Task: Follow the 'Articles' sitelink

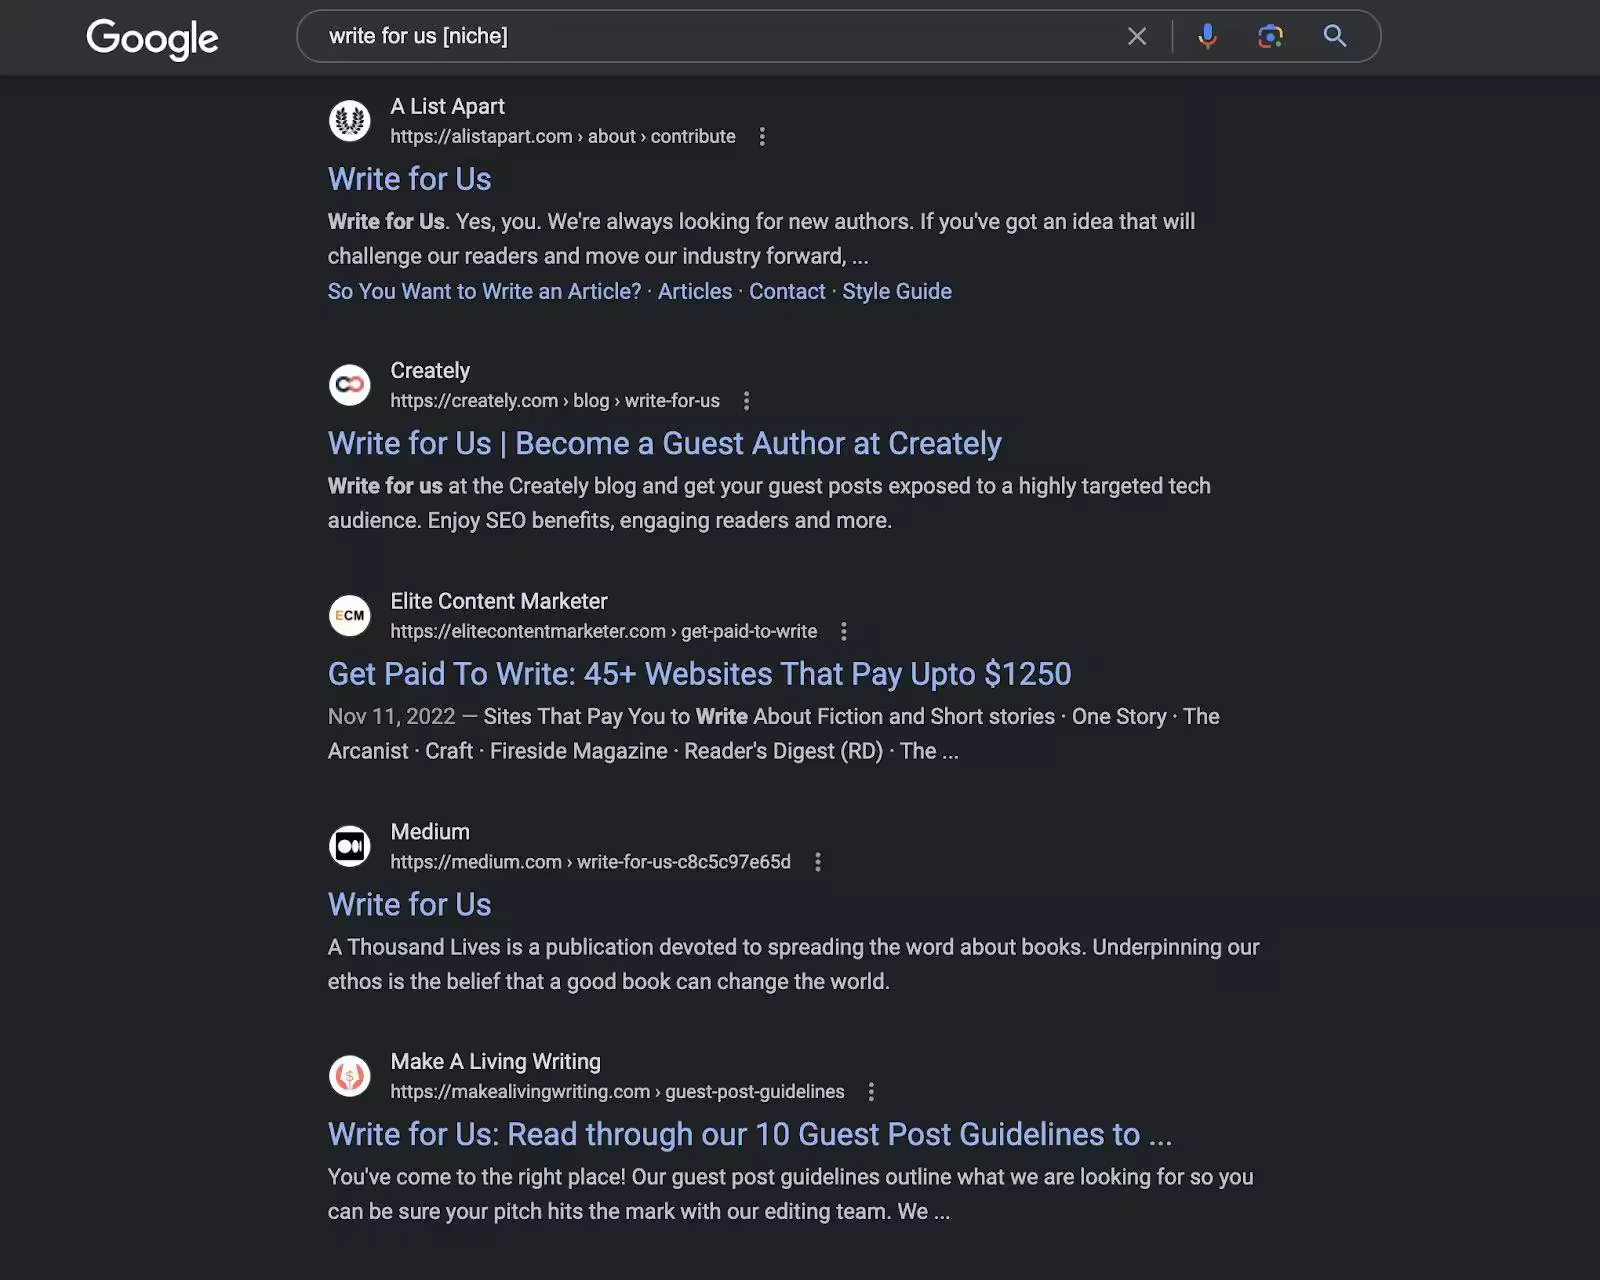Action: pos(695,291)
